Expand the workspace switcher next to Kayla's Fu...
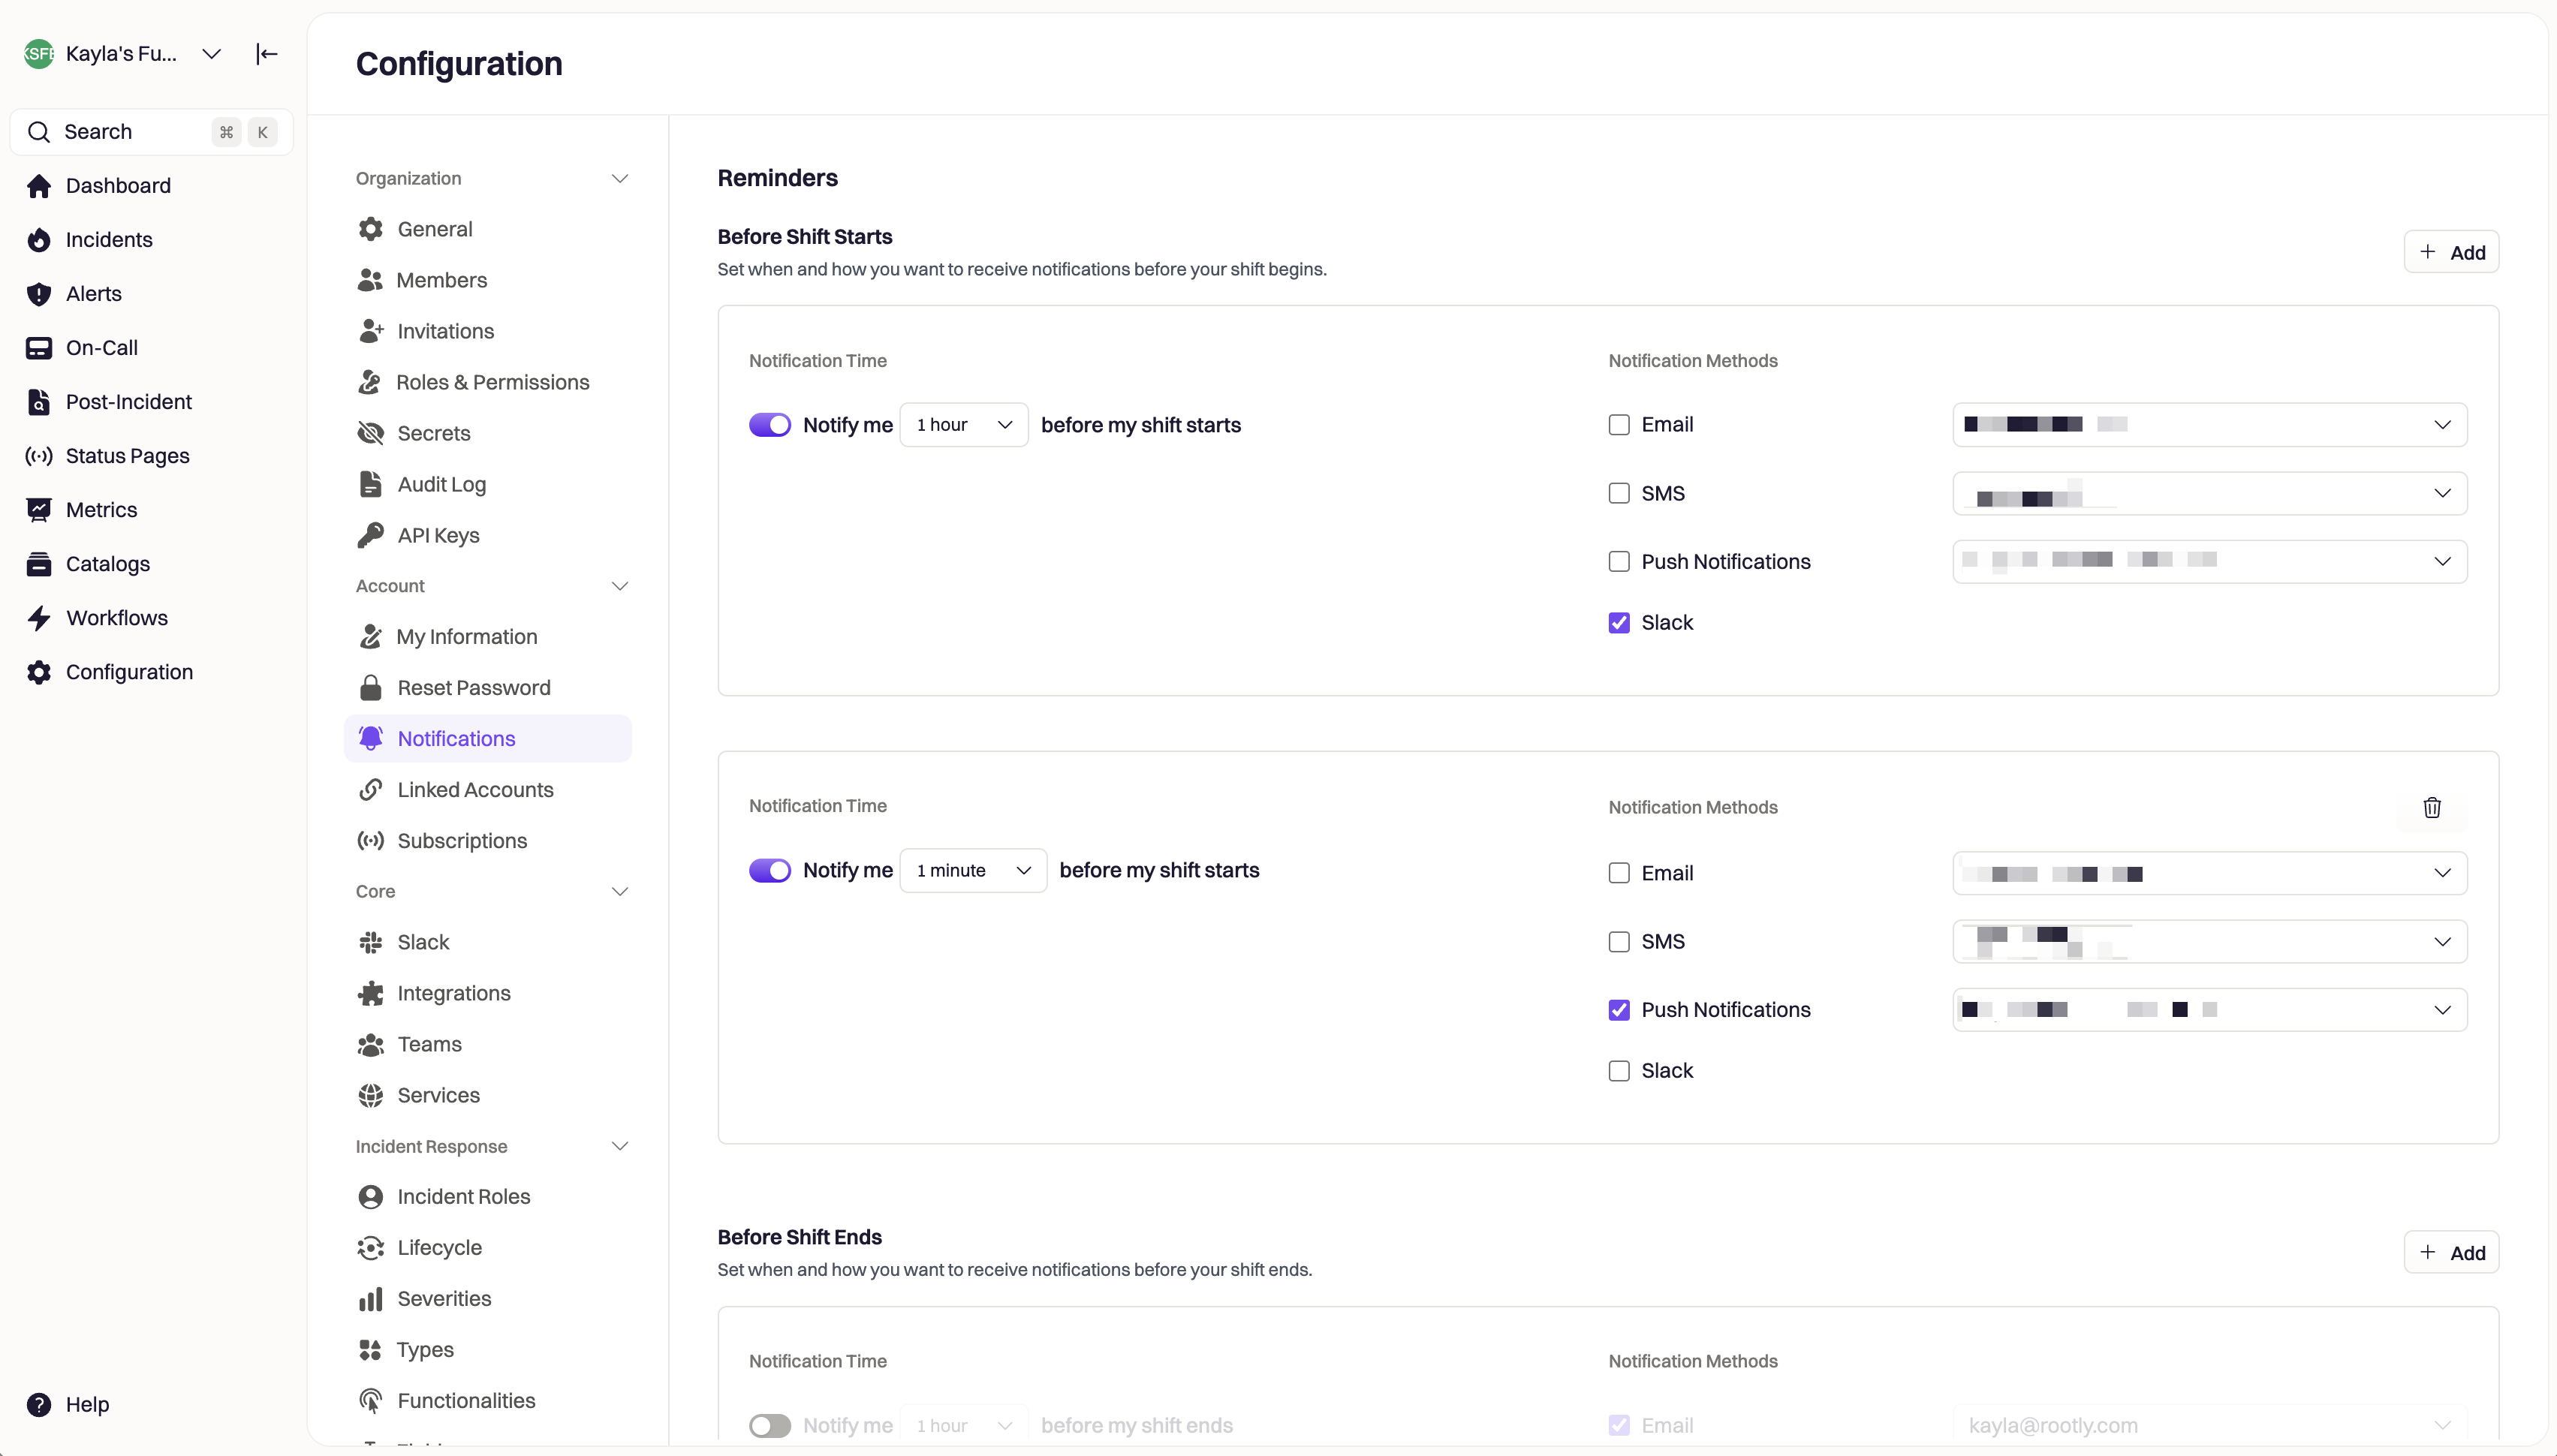This screenshot has height=1456, width=2557. tap(211, 54)
